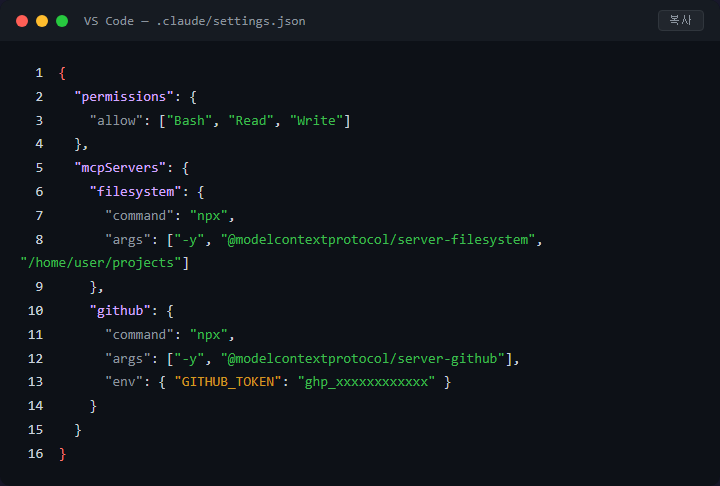Click the title text VS Code — .claude/settings.json

click(x=194, y=21)
